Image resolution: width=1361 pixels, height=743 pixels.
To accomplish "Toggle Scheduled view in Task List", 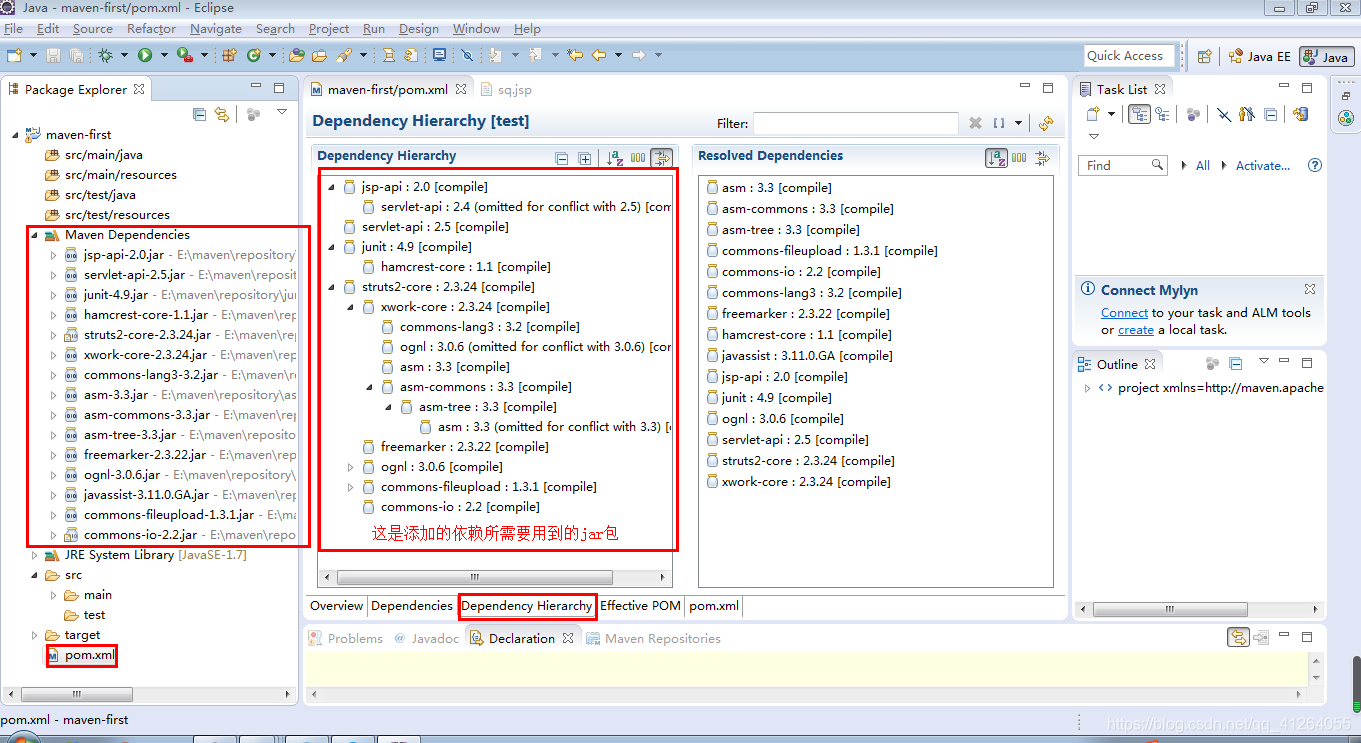I will tap(1162, 114).
